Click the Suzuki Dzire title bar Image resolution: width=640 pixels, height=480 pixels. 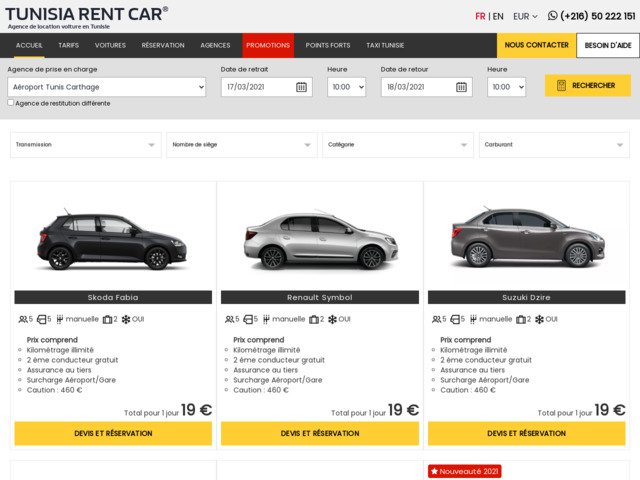[x=527, y=297]
